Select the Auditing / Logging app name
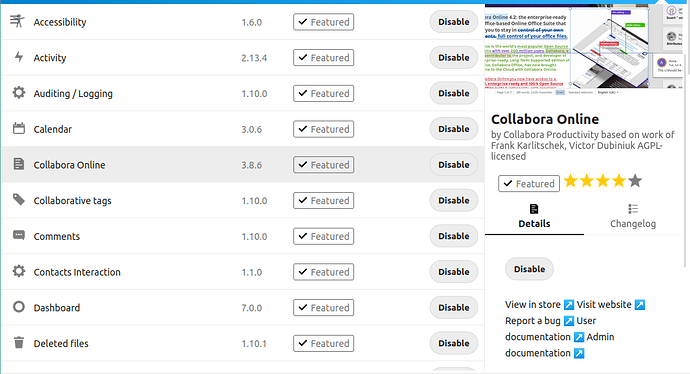Screen dimensions: 690x374 [73, 93]
